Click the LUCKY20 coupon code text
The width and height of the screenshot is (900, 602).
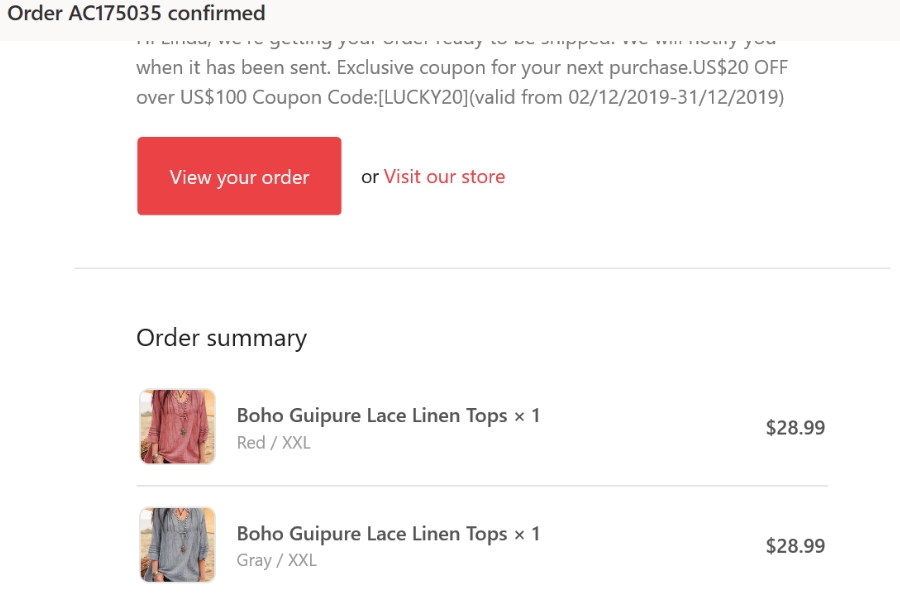[x=400, y=97]
